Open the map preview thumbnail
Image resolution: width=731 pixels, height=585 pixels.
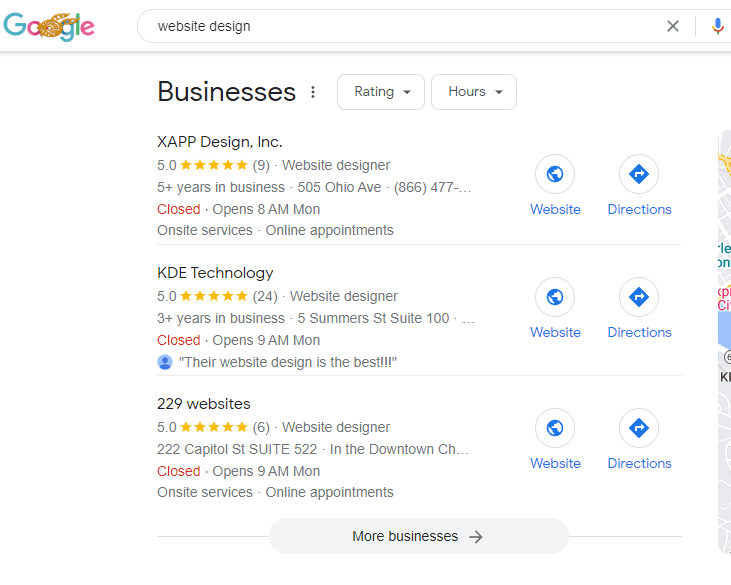click(724, 340)
